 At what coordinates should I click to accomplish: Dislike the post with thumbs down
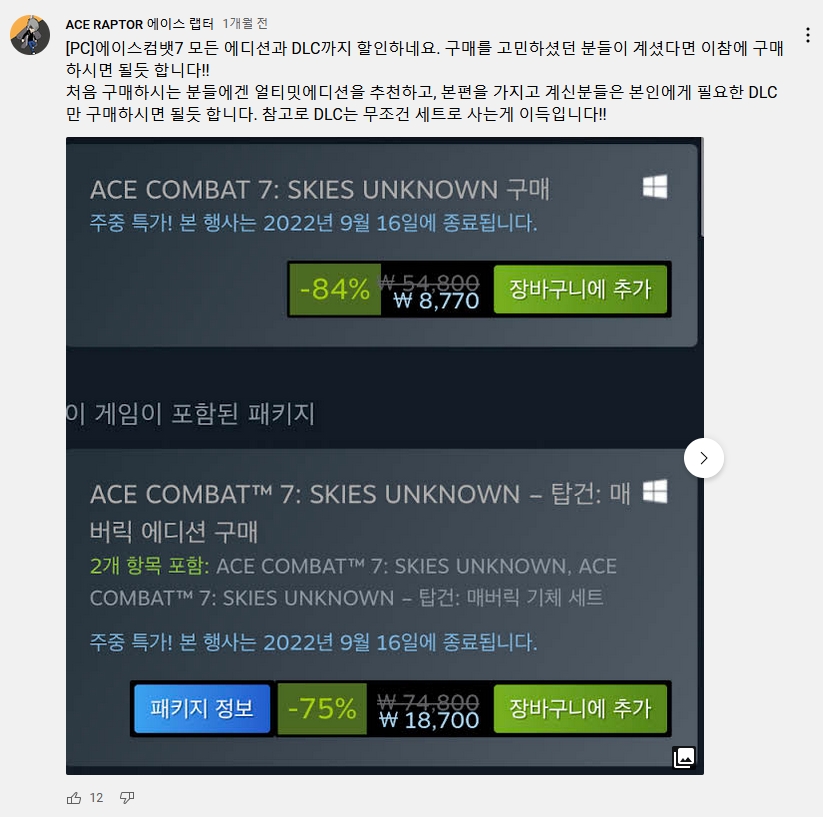(127, 798)
